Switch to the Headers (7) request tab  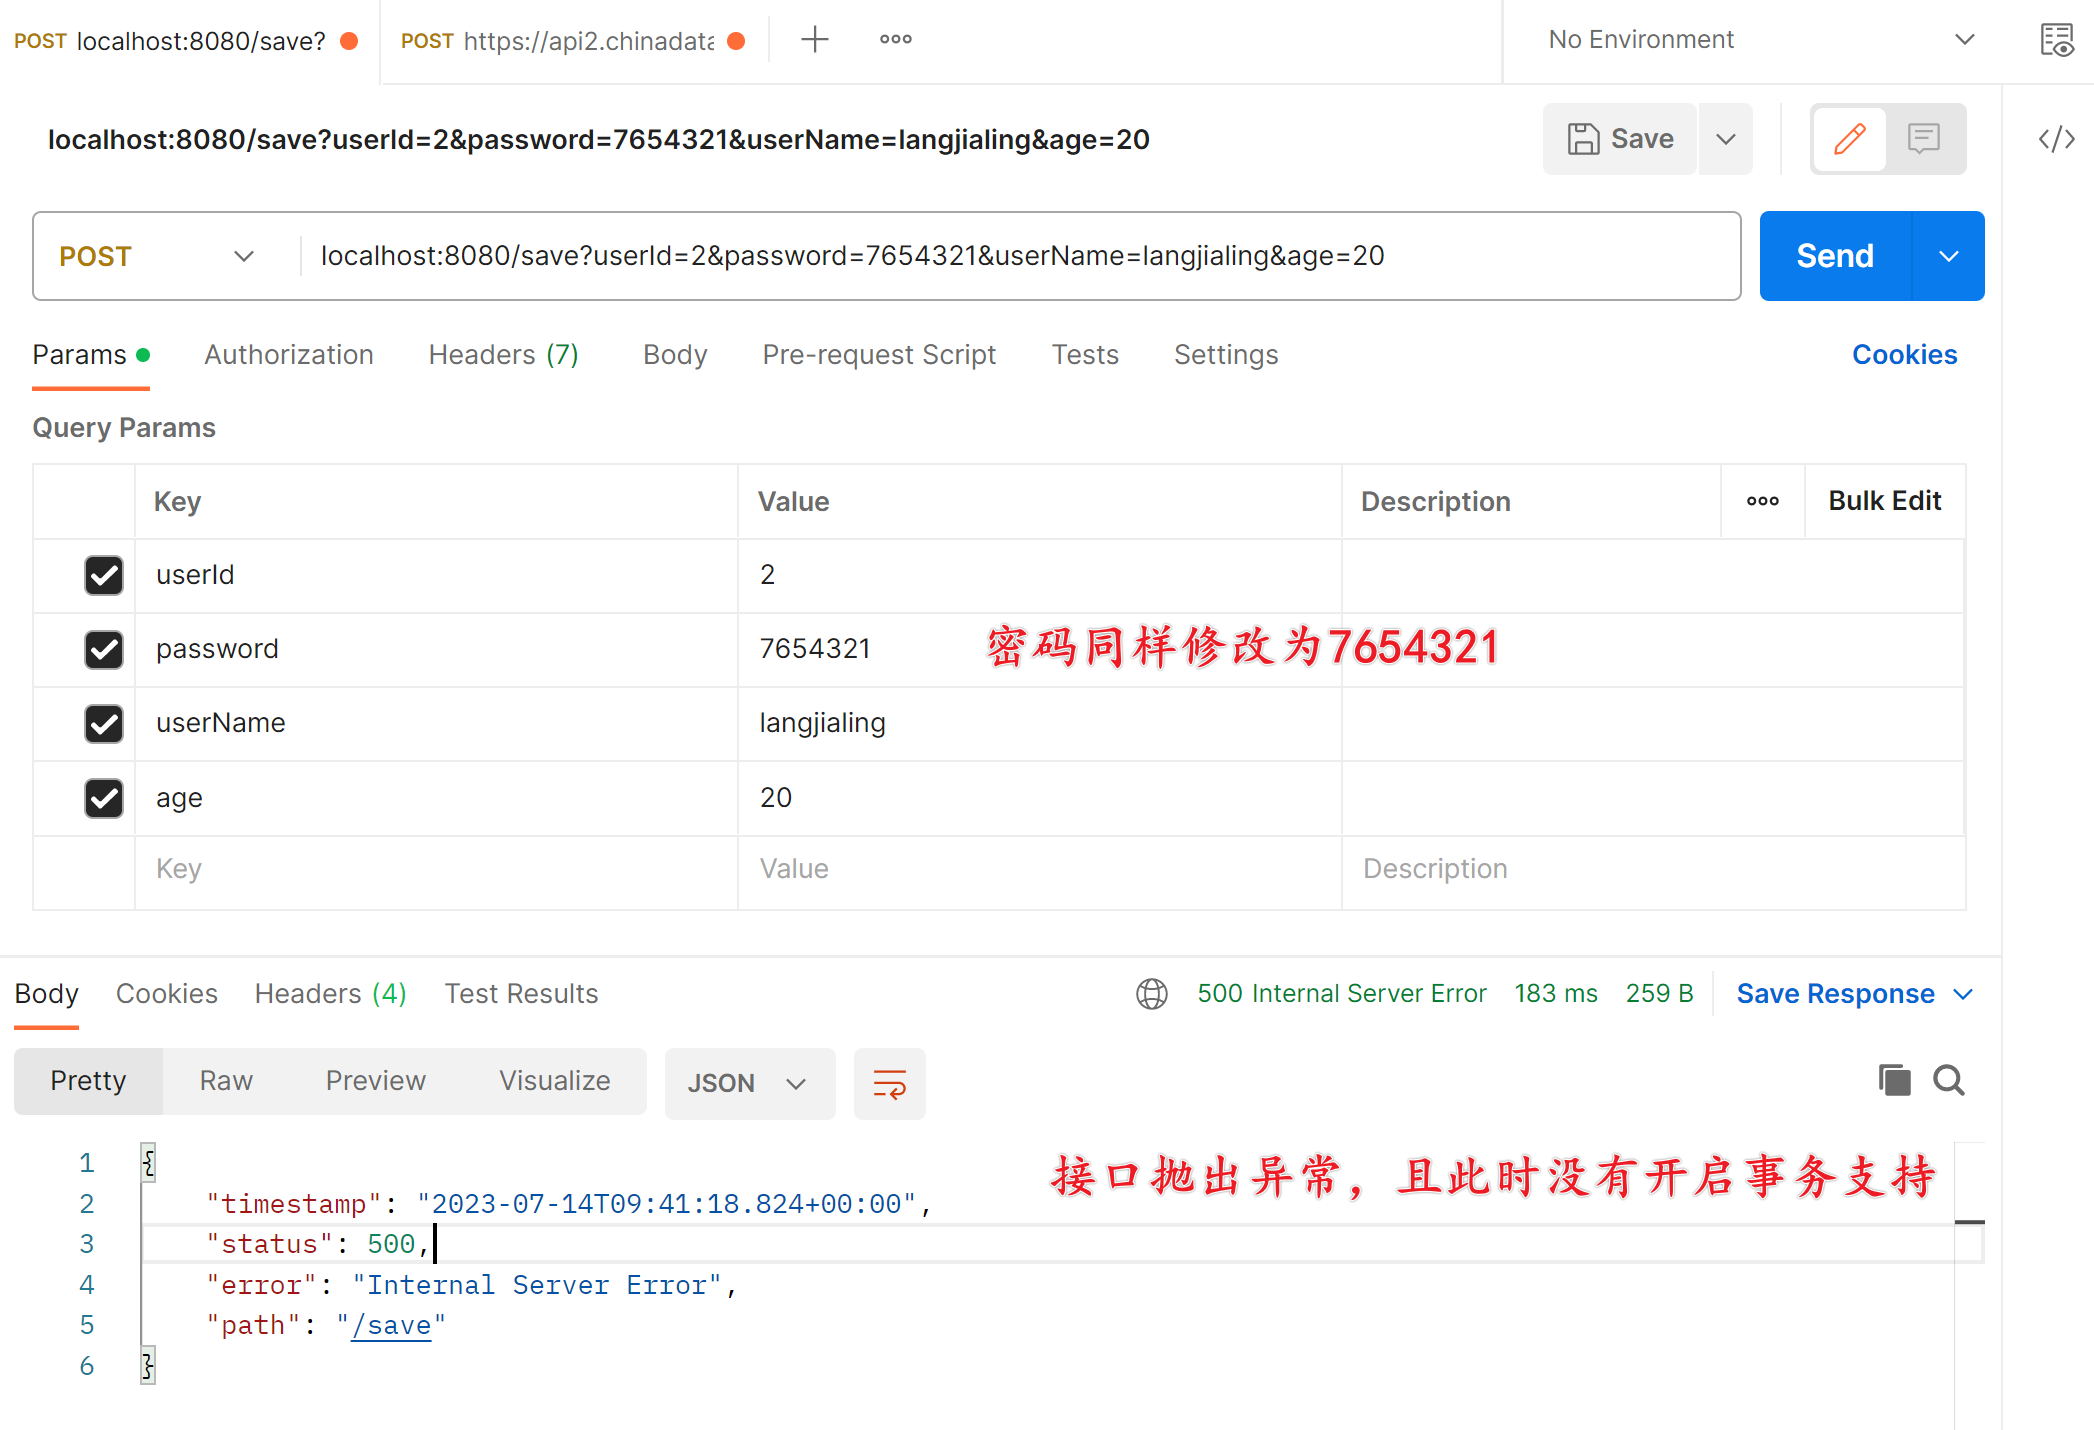click(x=503, y=355)
